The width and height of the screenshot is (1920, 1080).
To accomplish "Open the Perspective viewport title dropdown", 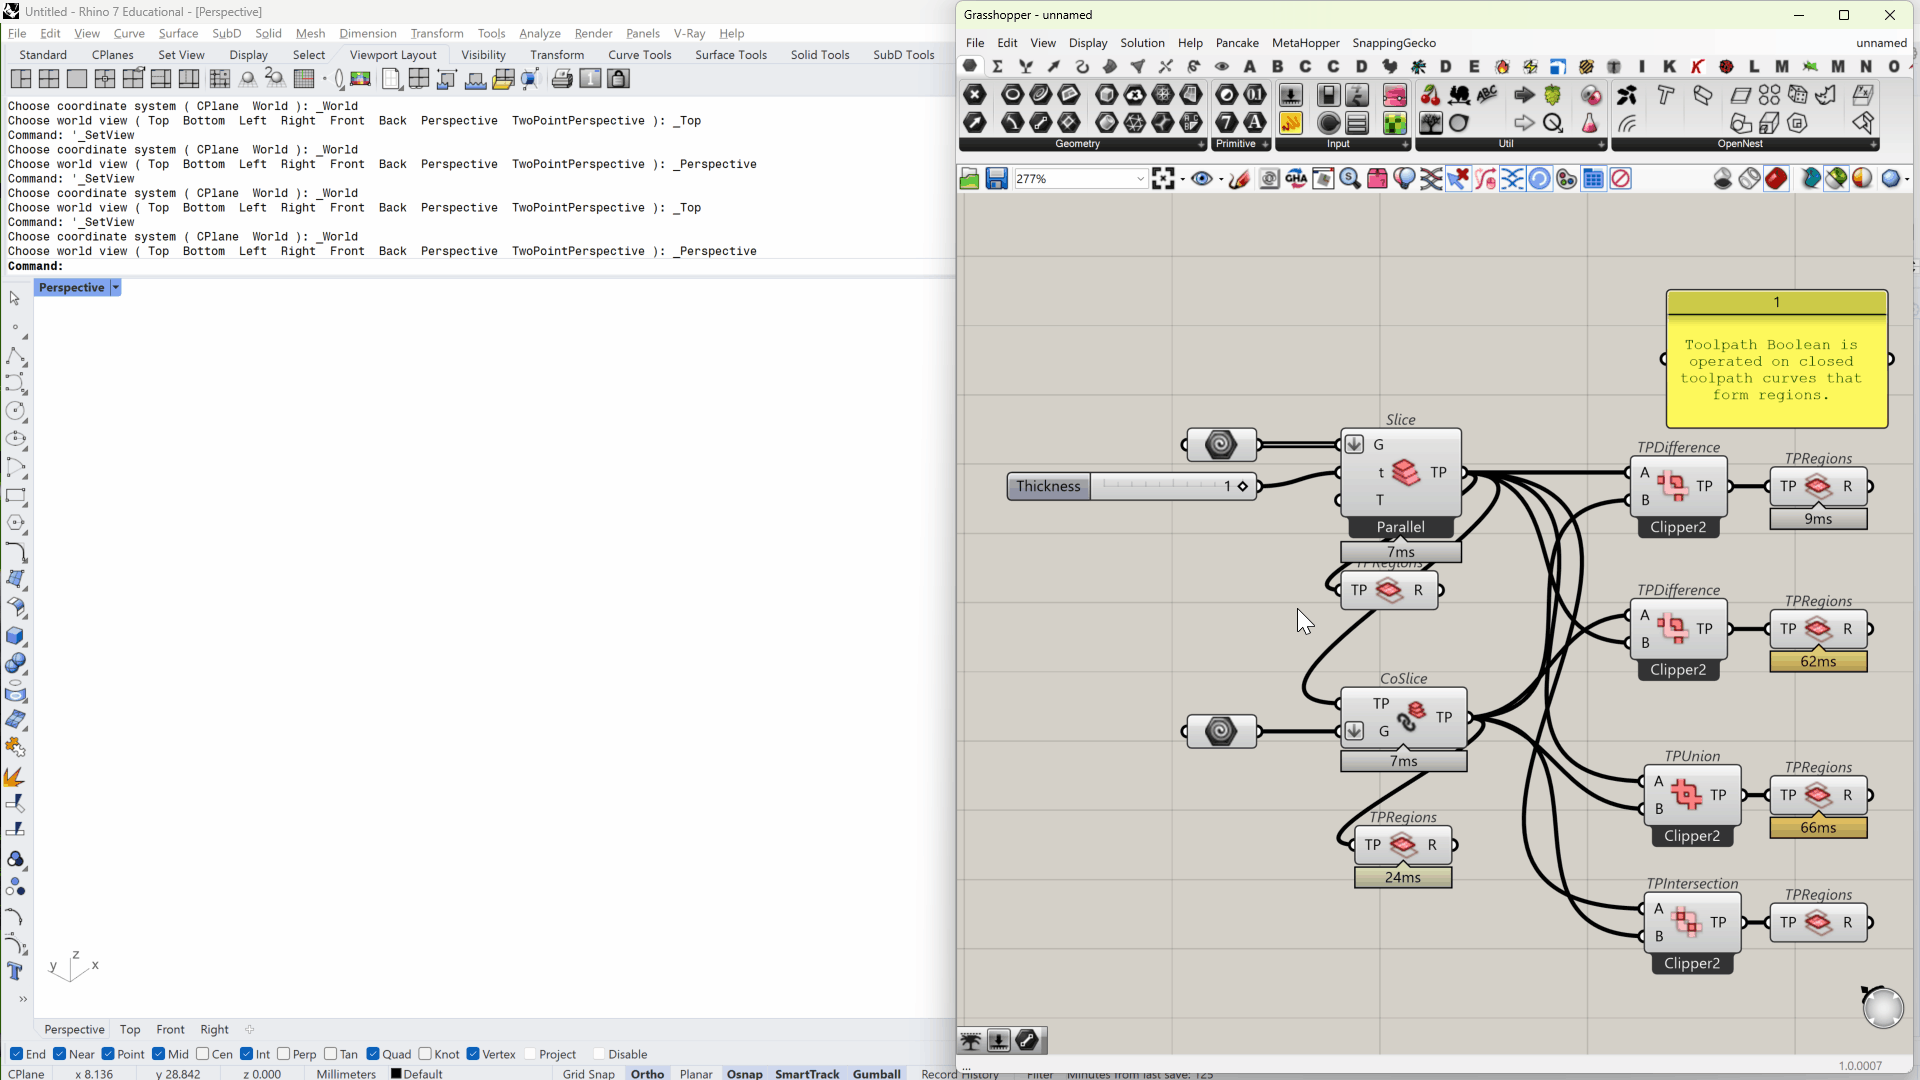I will point(116,287).
